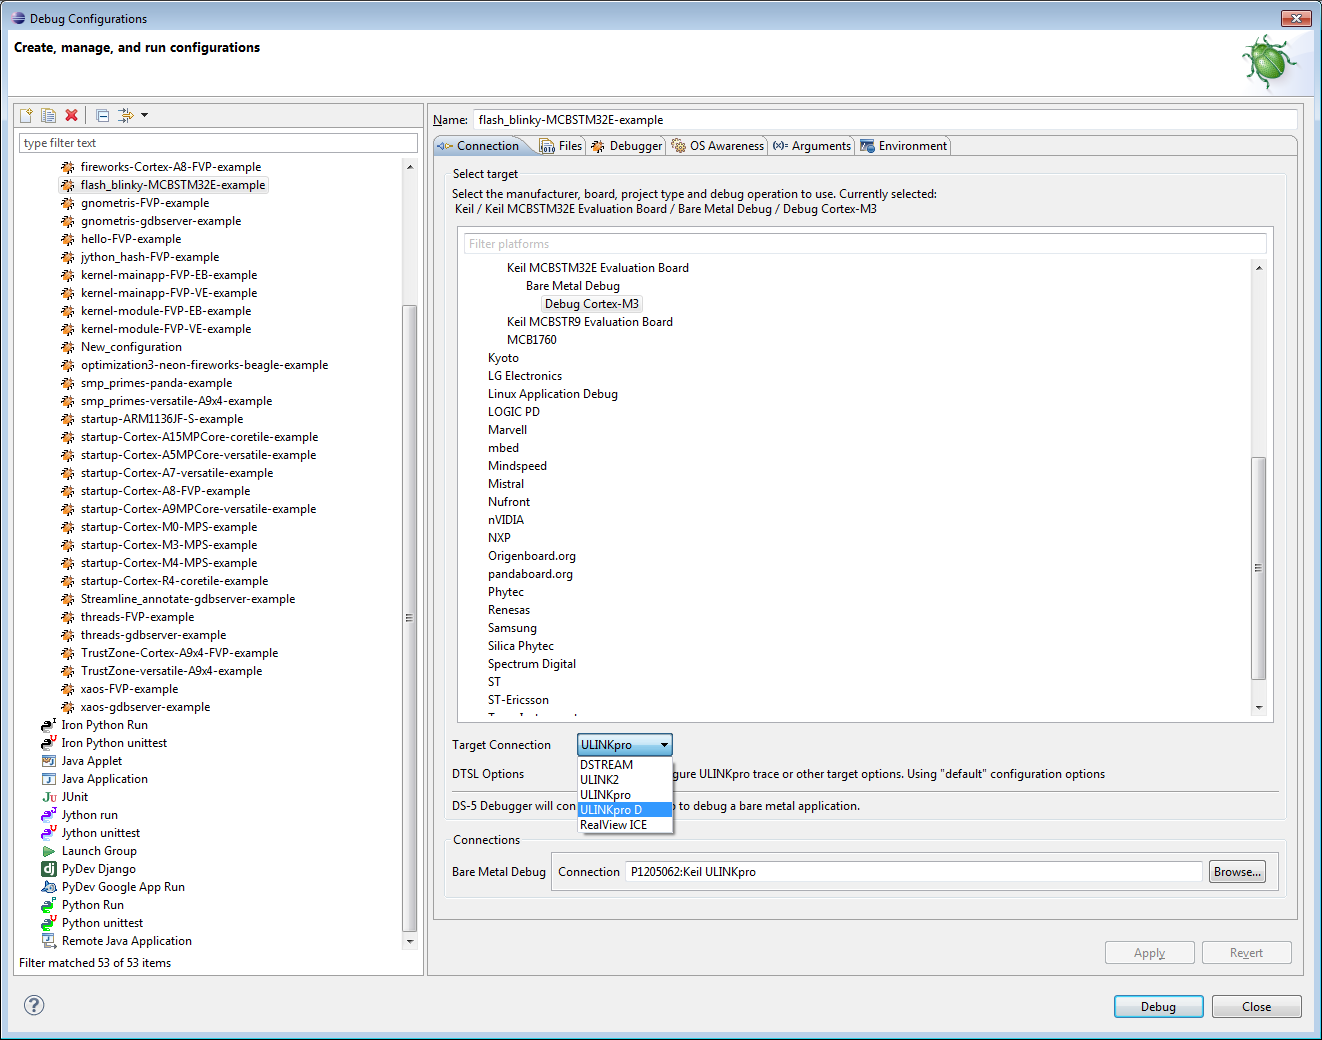Select ST-Ericsson in the platform tree
This screenshot has width=1322, height=1040.
coord(518,700)
